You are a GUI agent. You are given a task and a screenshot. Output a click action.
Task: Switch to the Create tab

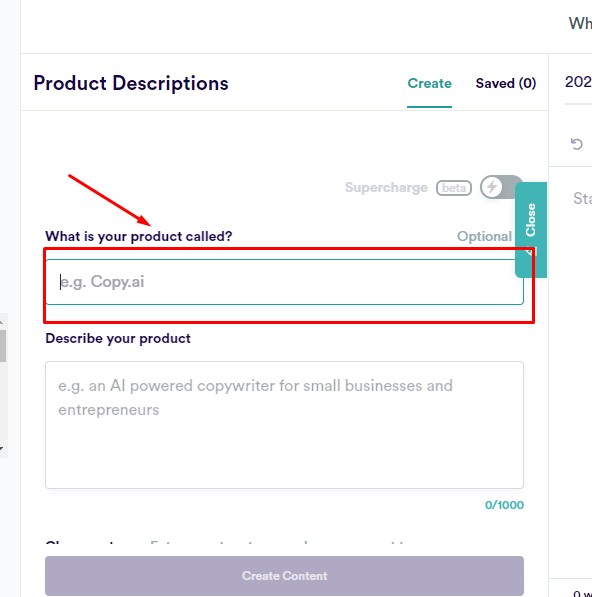(429, 83)
